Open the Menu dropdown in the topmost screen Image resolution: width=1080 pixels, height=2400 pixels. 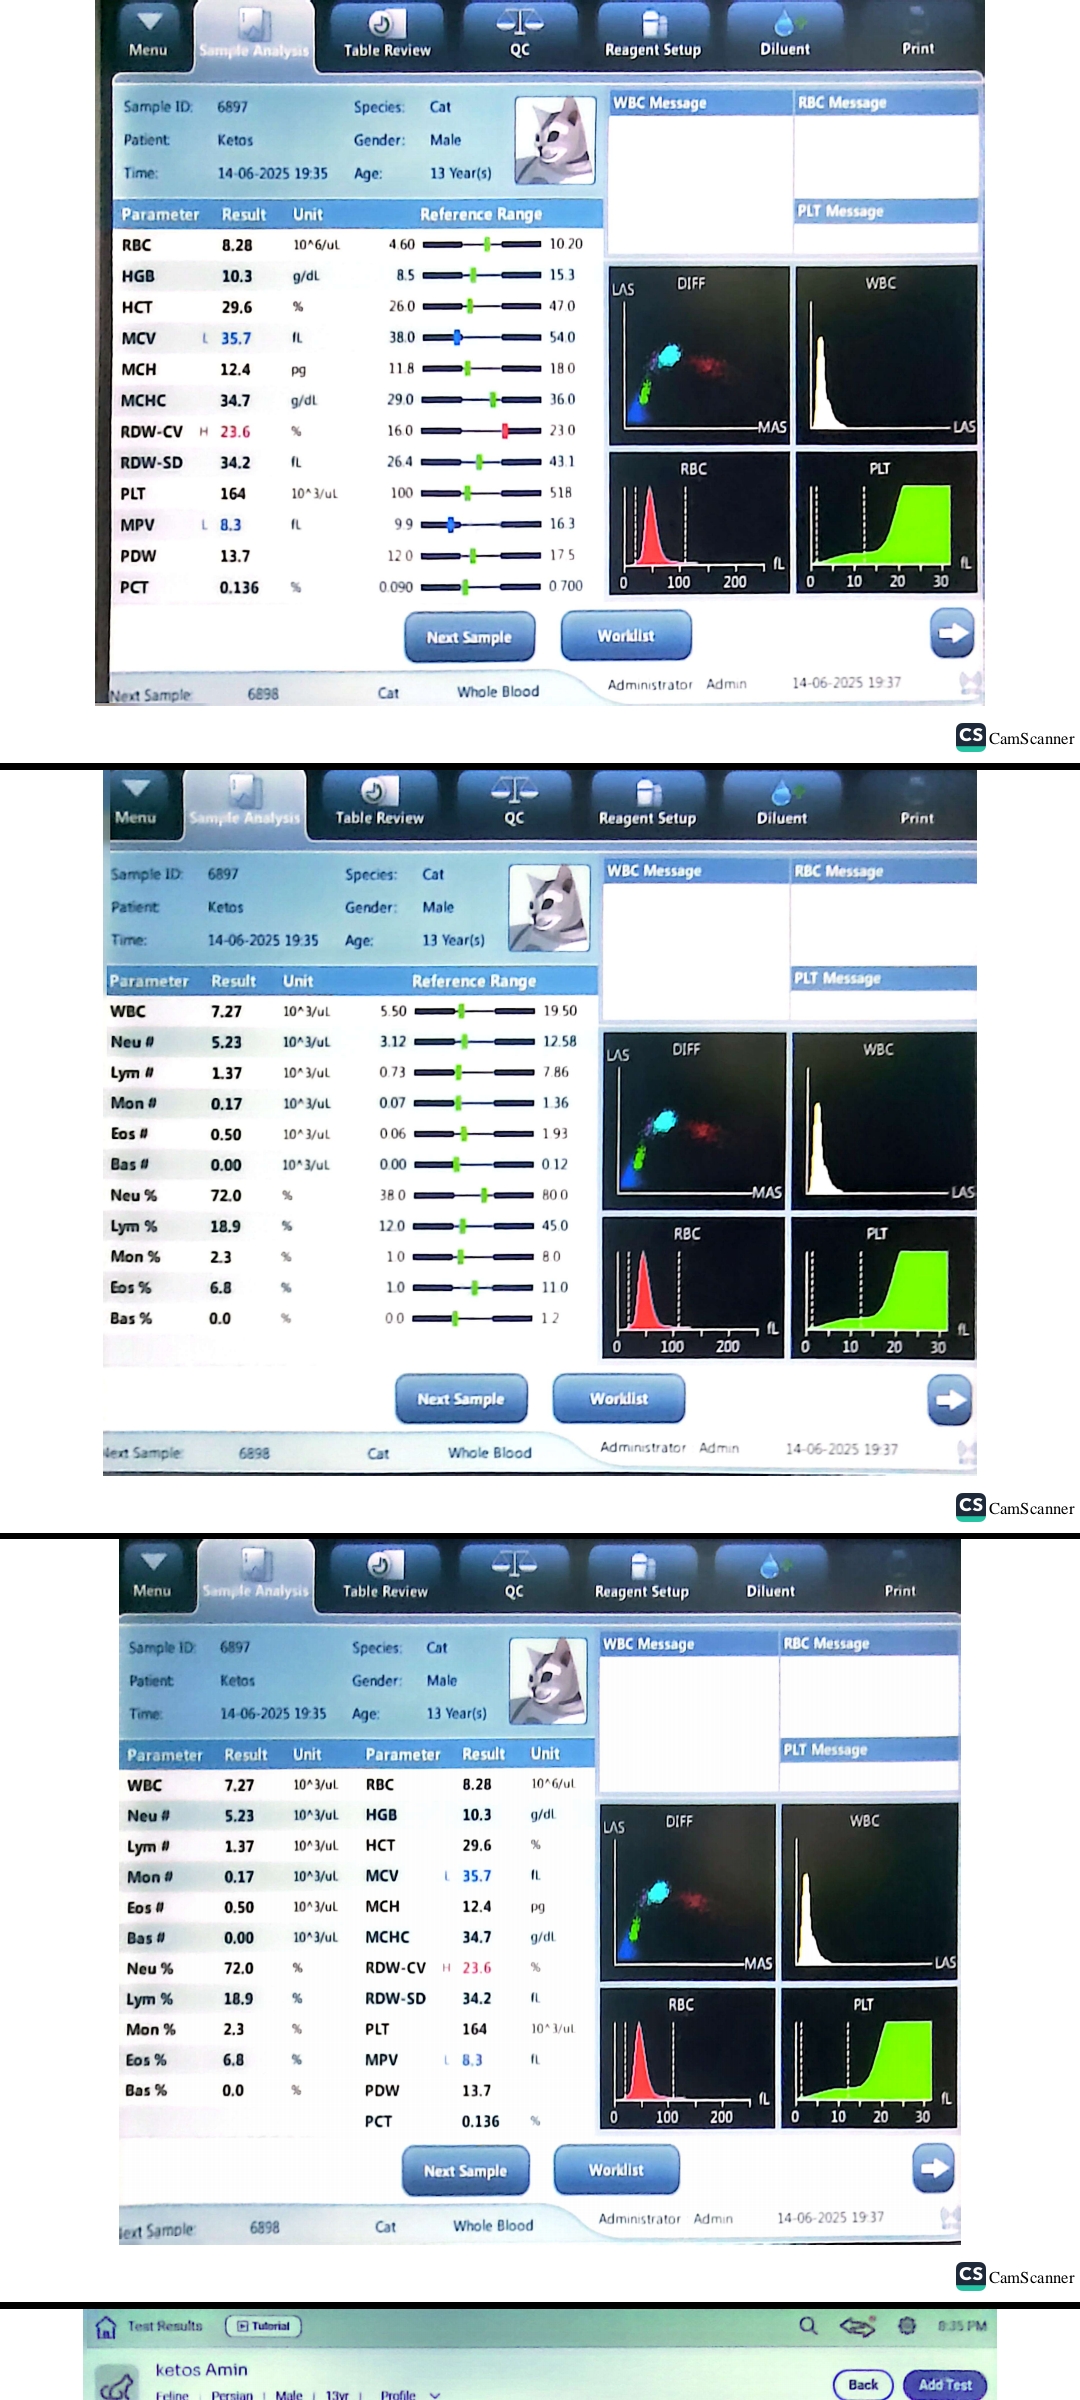[x=148, y=34]
